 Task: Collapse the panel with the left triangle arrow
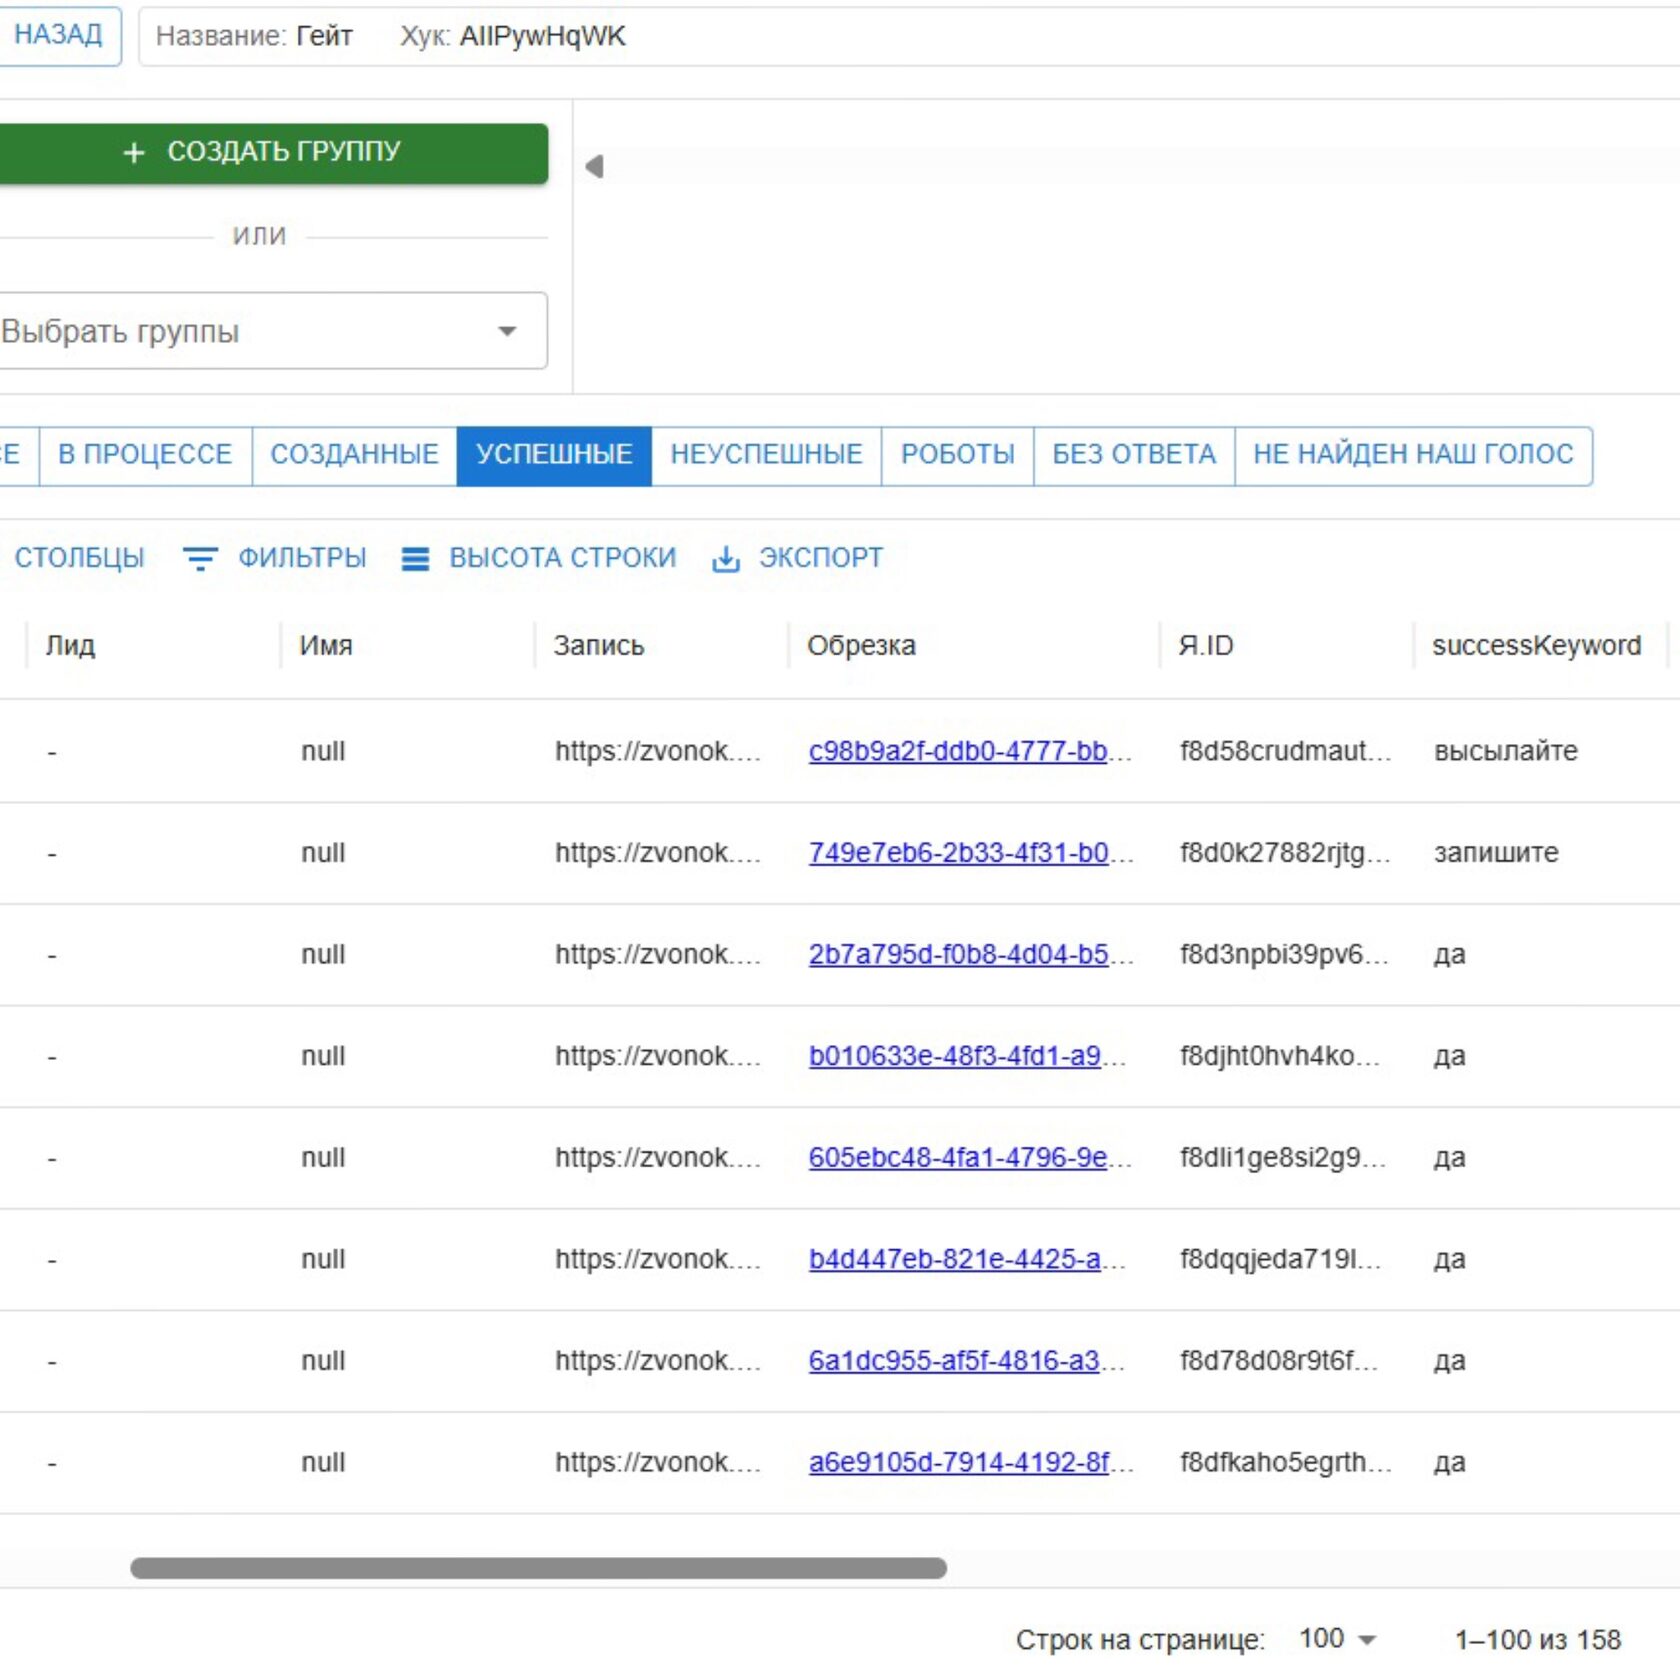[x=595, y=166]
